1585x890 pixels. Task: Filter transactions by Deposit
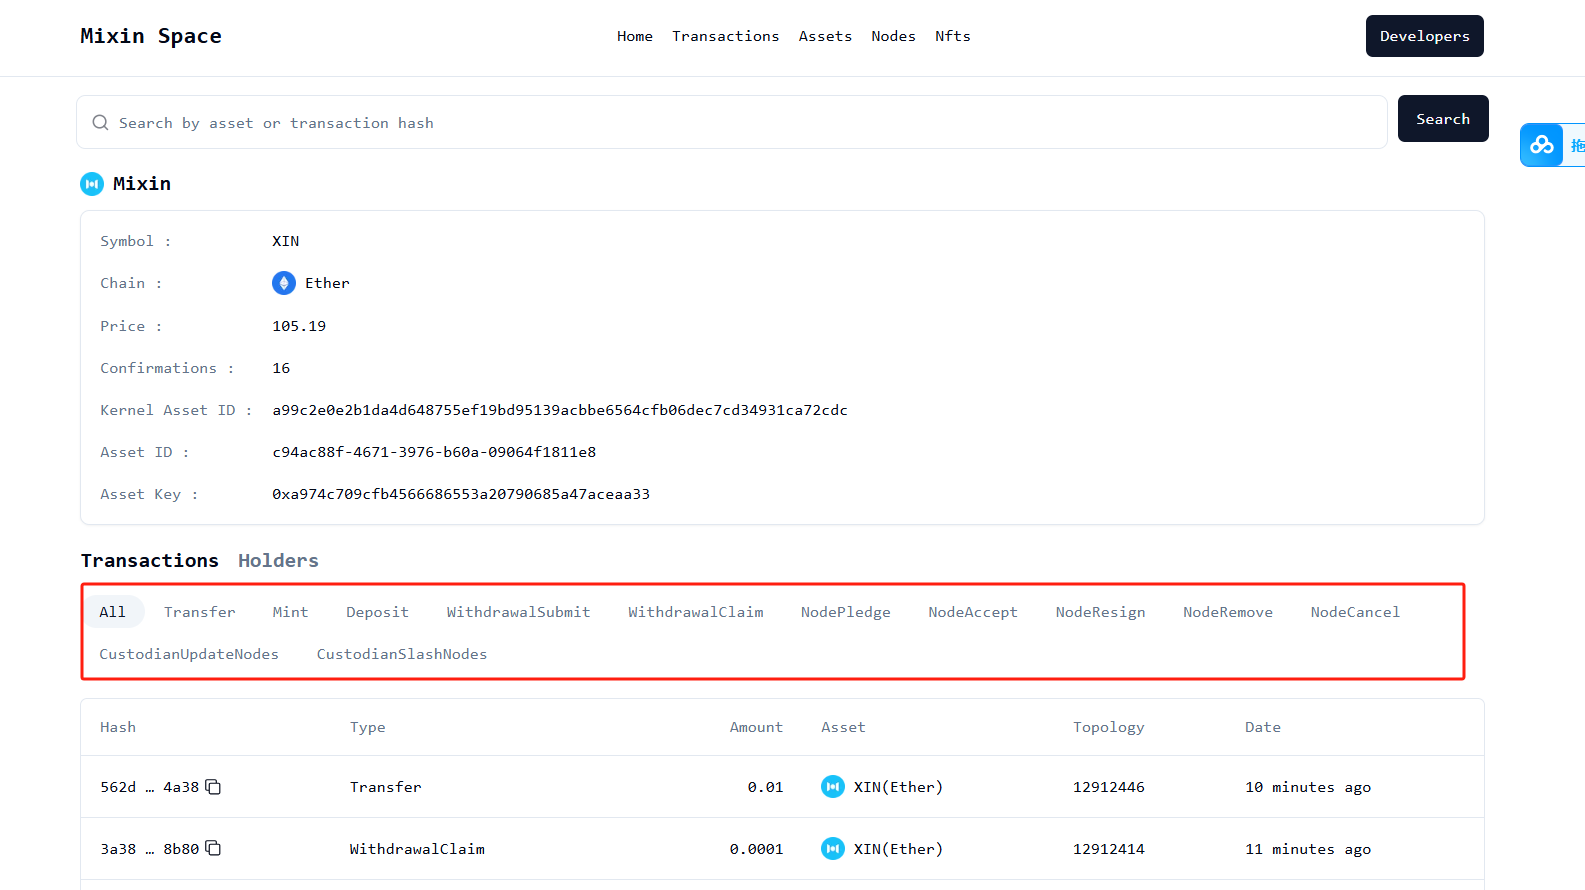pyautogui.click(x=378, y=612)
